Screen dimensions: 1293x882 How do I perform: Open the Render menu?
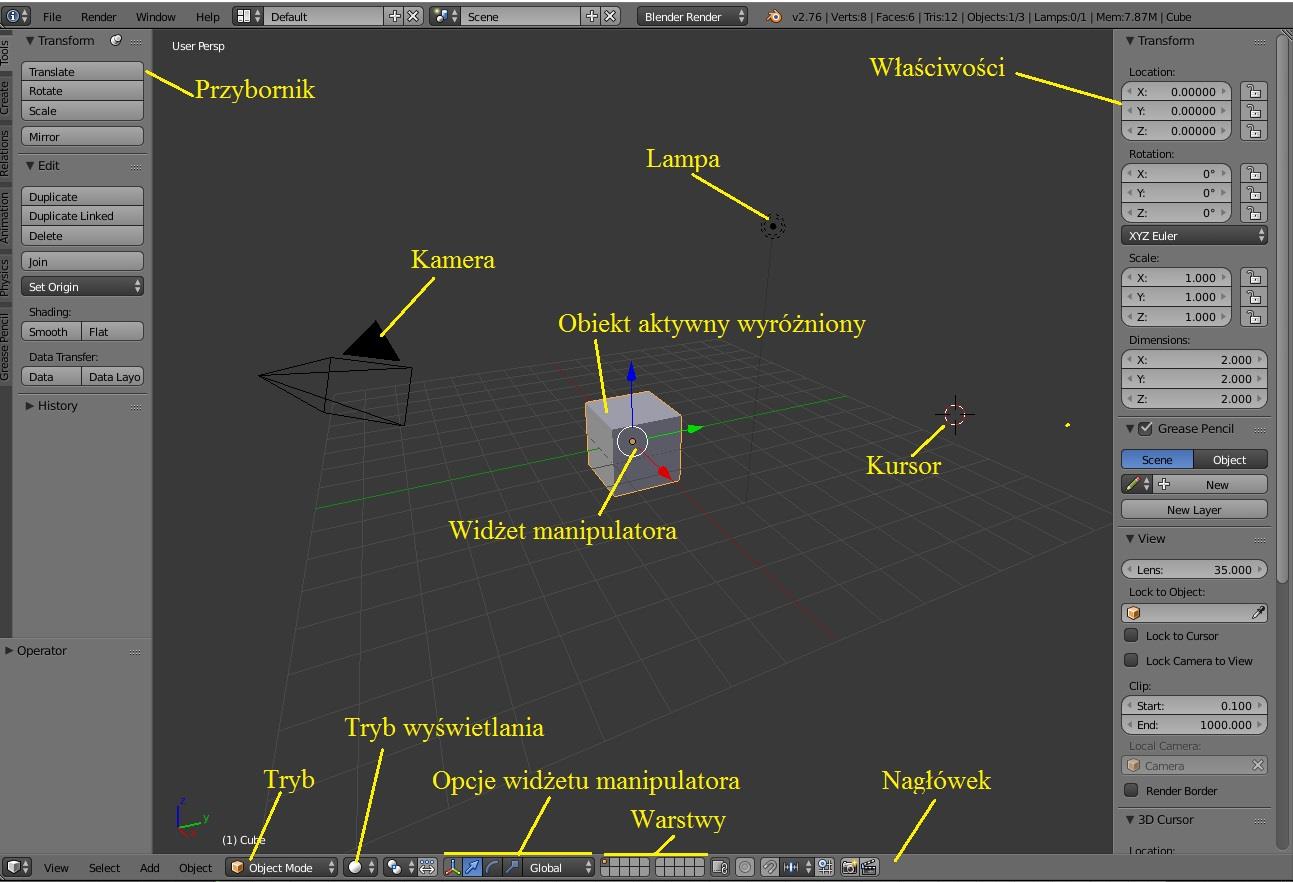click(x=98, y=17)
